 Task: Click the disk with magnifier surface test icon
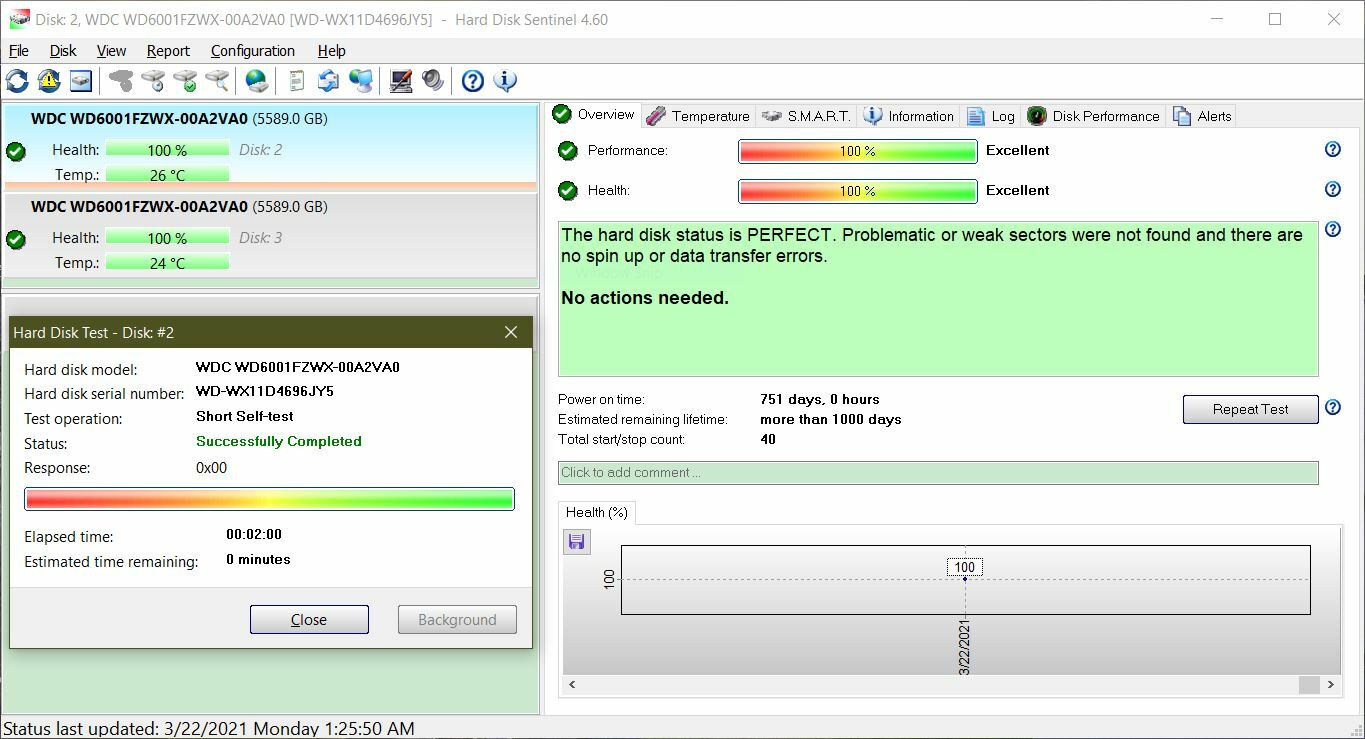pos(217,81)
